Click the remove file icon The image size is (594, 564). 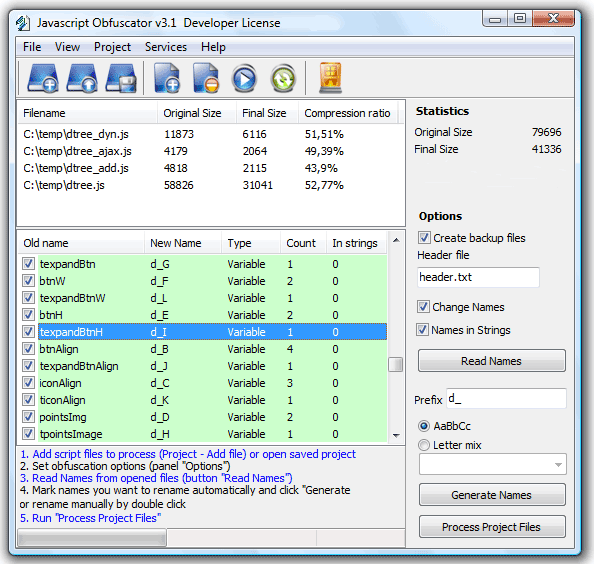[206, 78]
